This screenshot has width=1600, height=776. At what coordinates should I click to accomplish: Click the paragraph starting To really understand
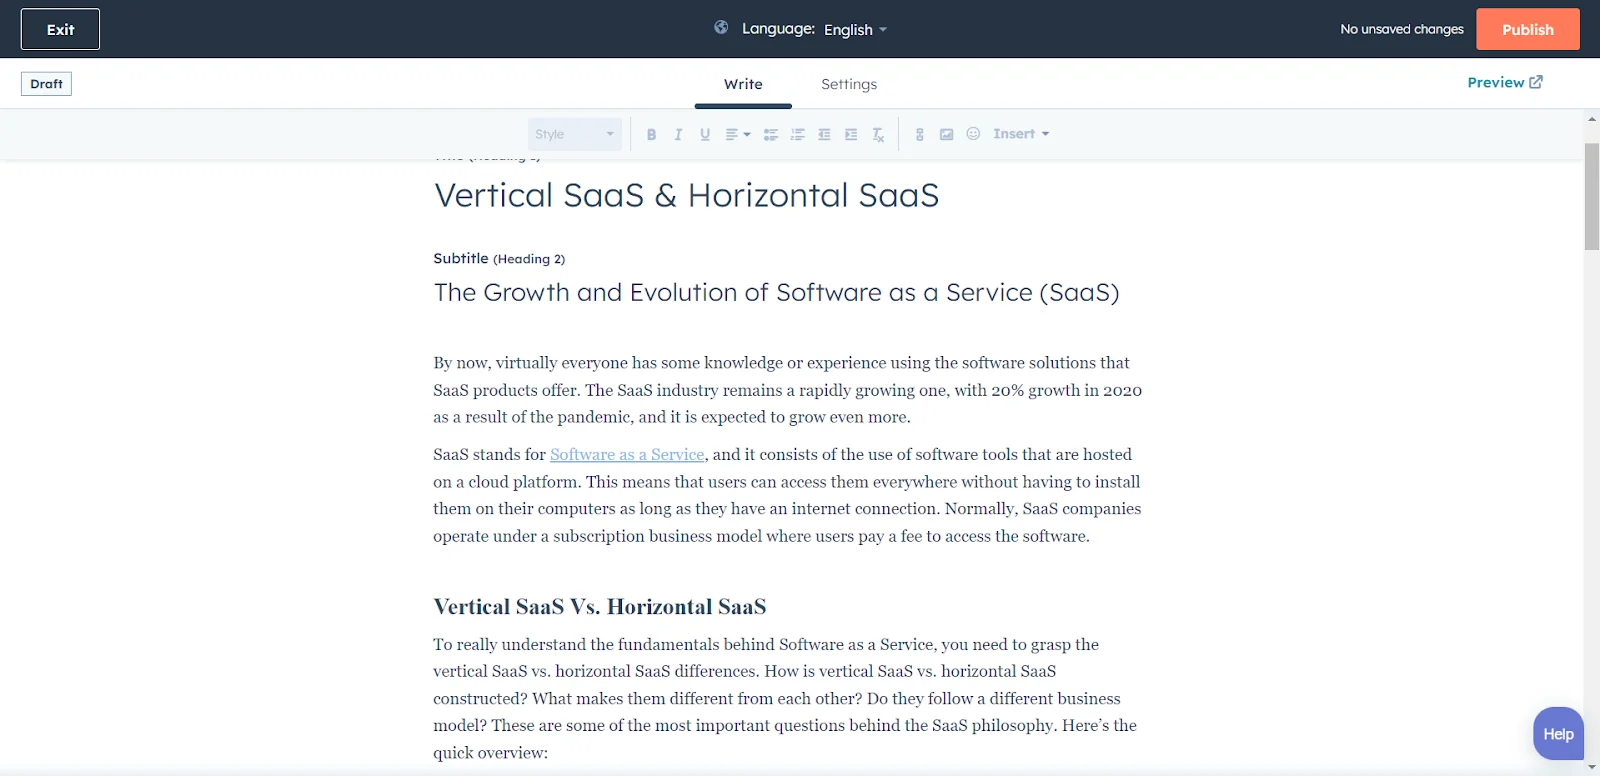click(785, 698)
